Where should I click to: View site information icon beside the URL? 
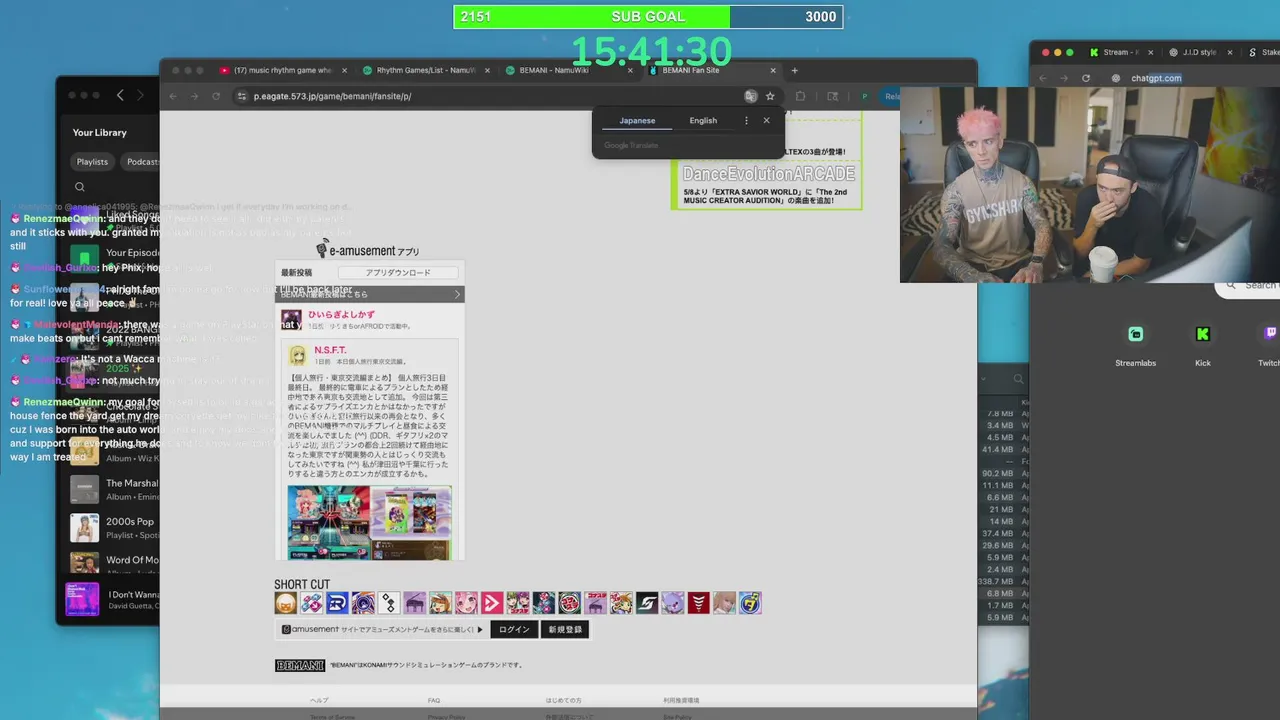click(x=241, y=96)
